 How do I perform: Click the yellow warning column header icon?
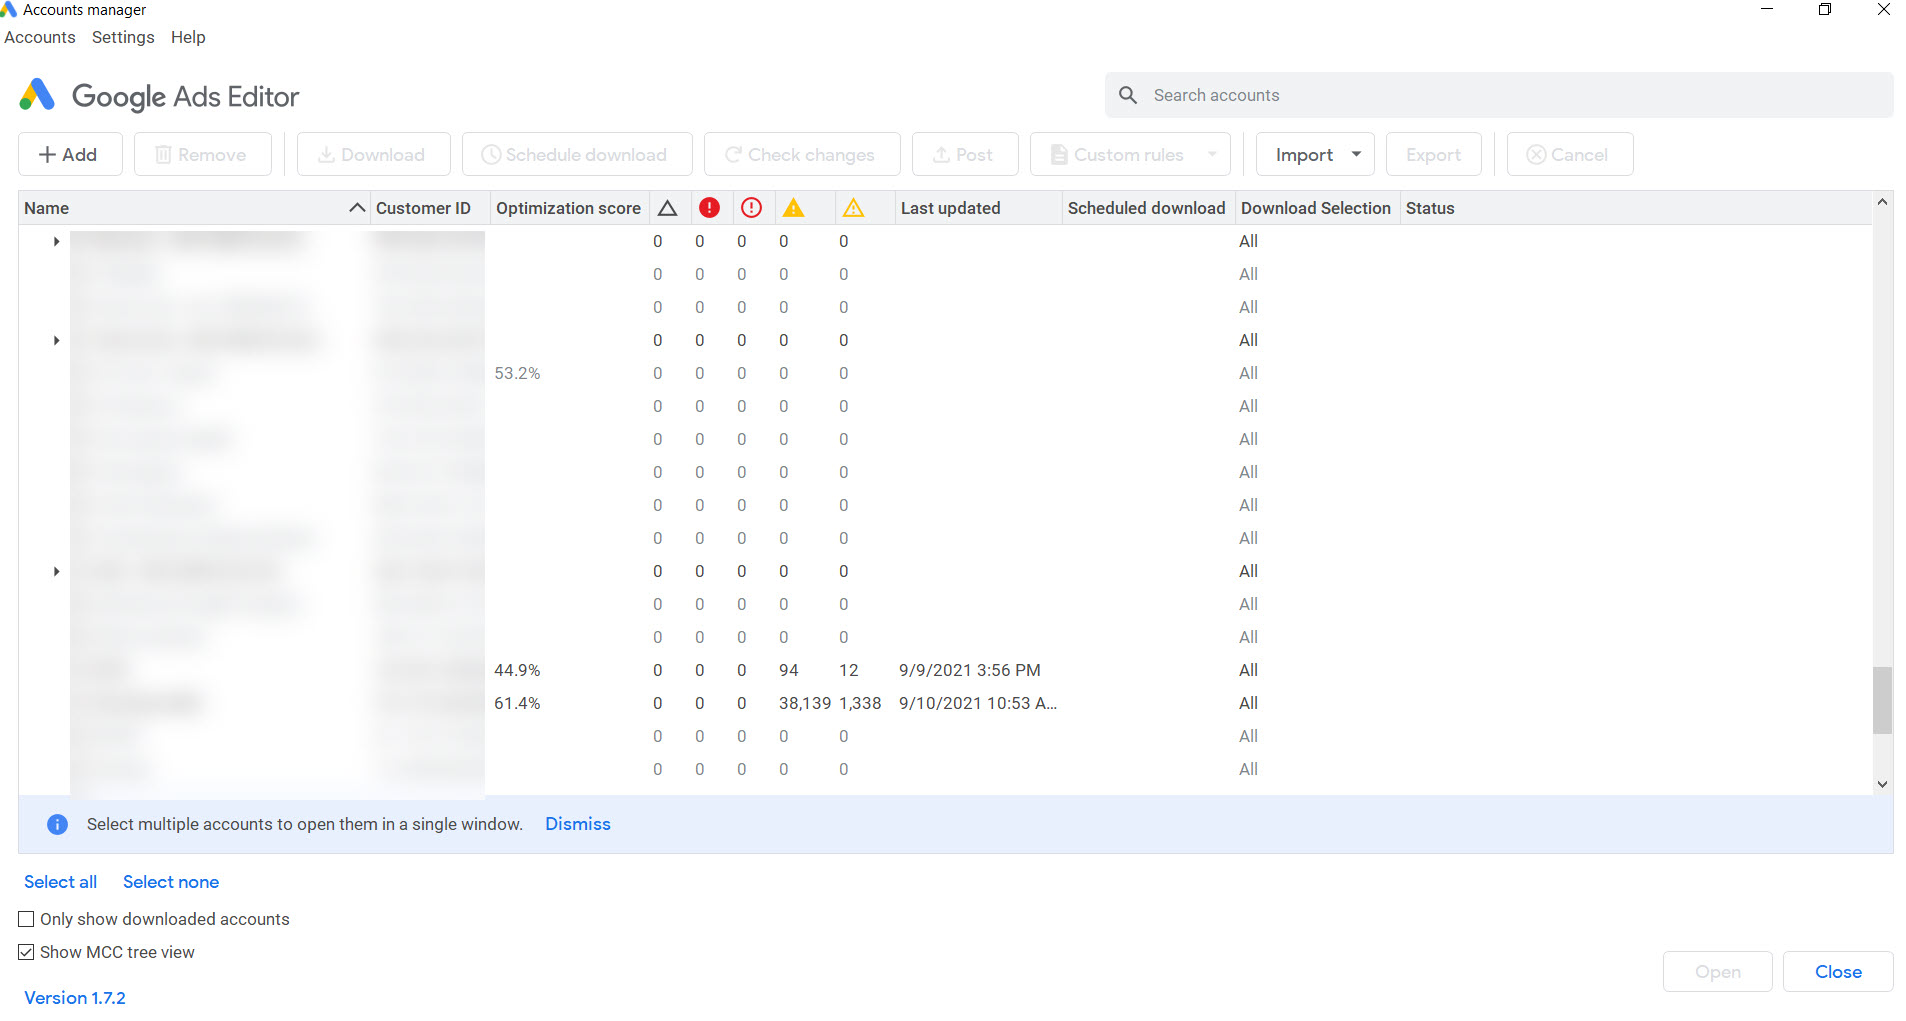794,207
